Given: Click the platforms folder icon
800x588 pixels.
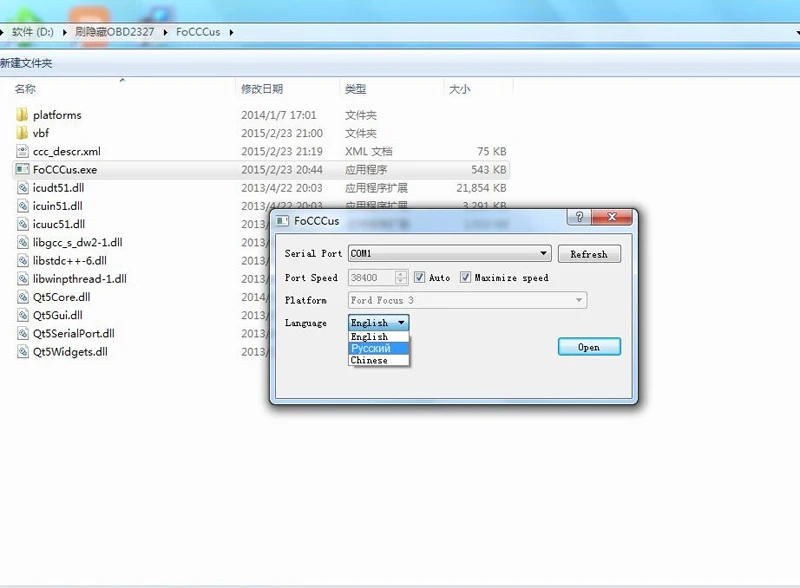Looking at the screenshot, I should tap(22, 115).
